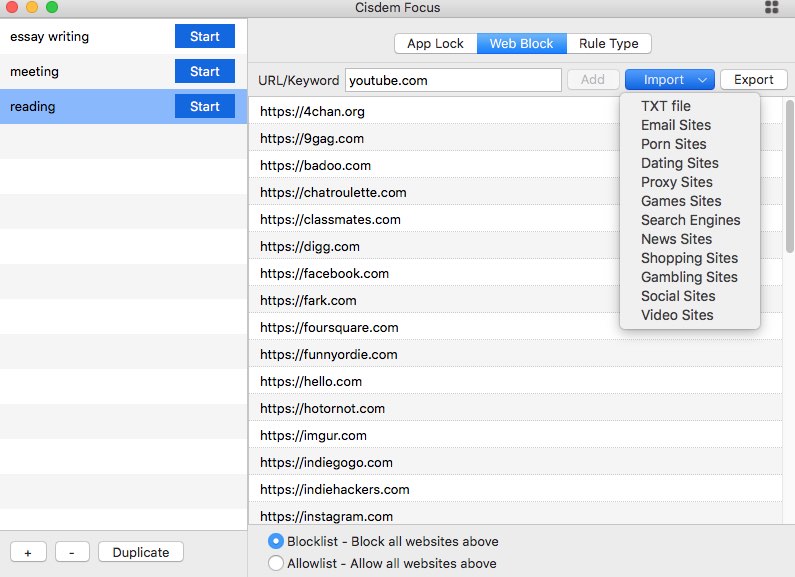The image size is (795, 577).
Task: Start the reading focus session
Action: coord(205,106)
